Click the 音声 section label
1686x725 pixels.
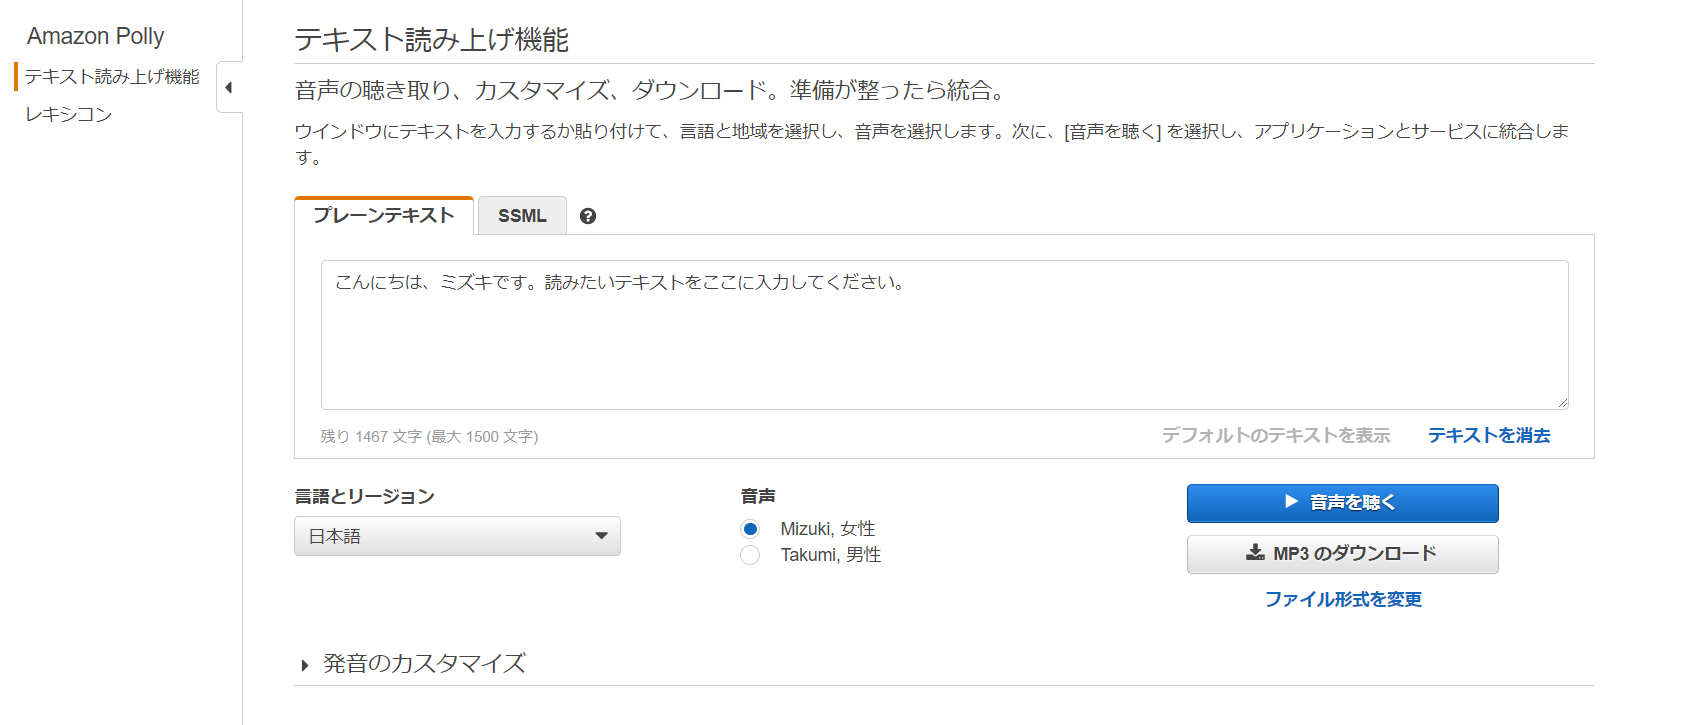pyautogui.click(x=758, y=497)
